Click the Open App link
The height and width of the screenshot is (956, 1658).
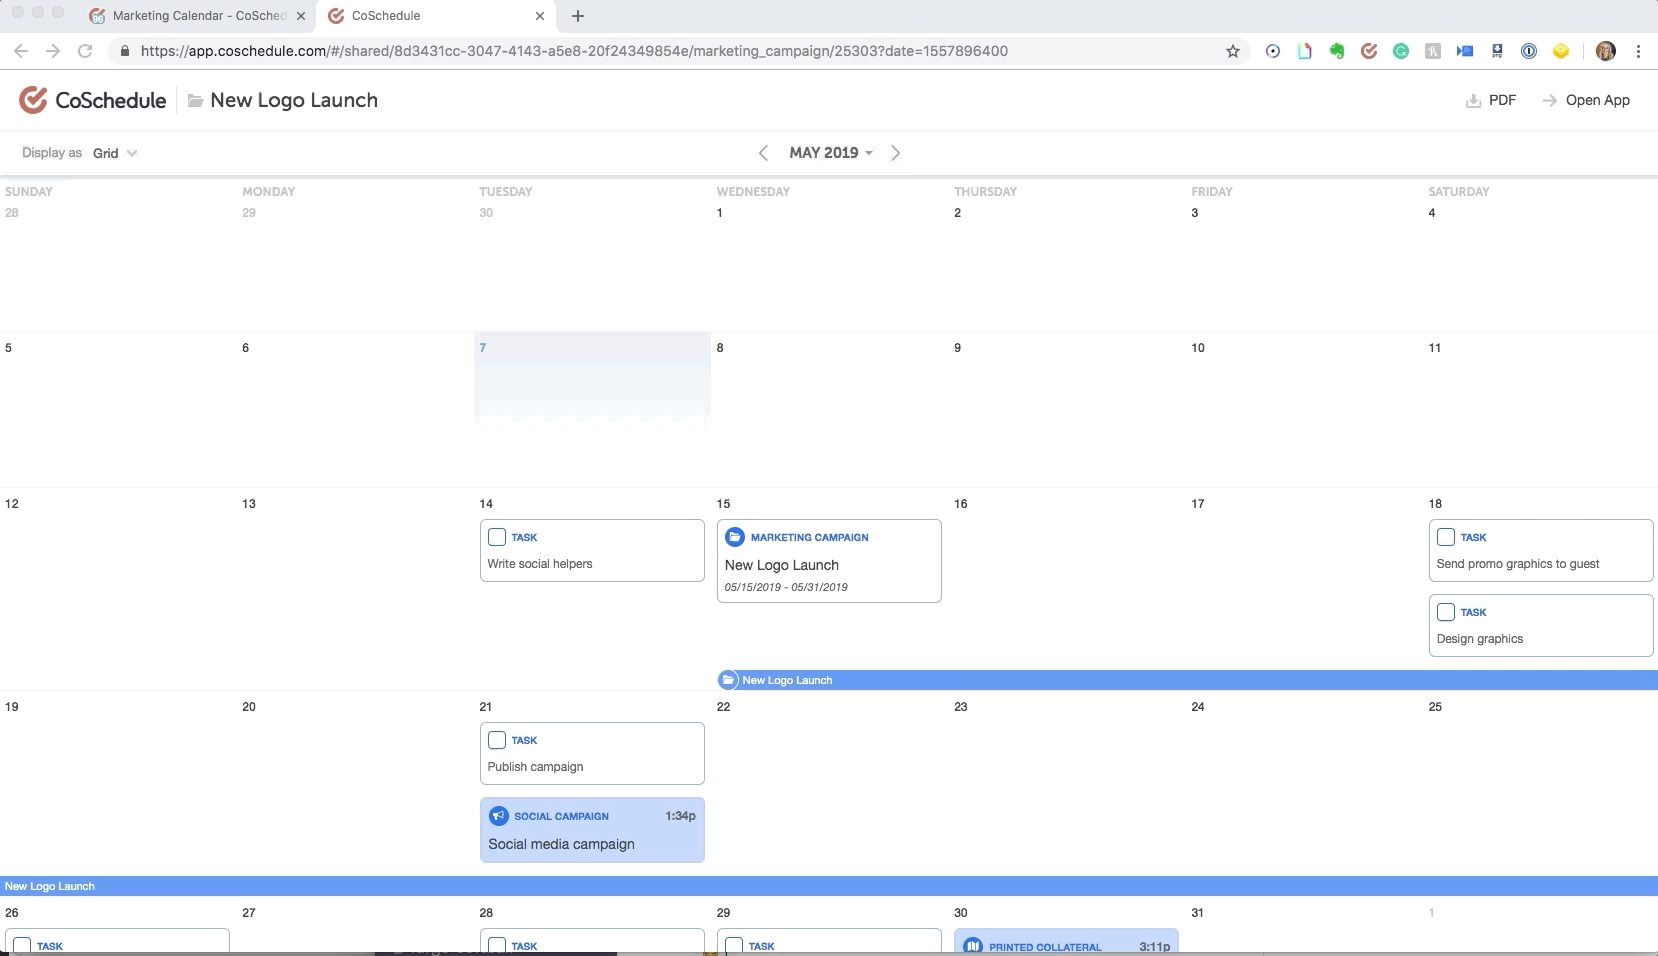(1586, 101)
